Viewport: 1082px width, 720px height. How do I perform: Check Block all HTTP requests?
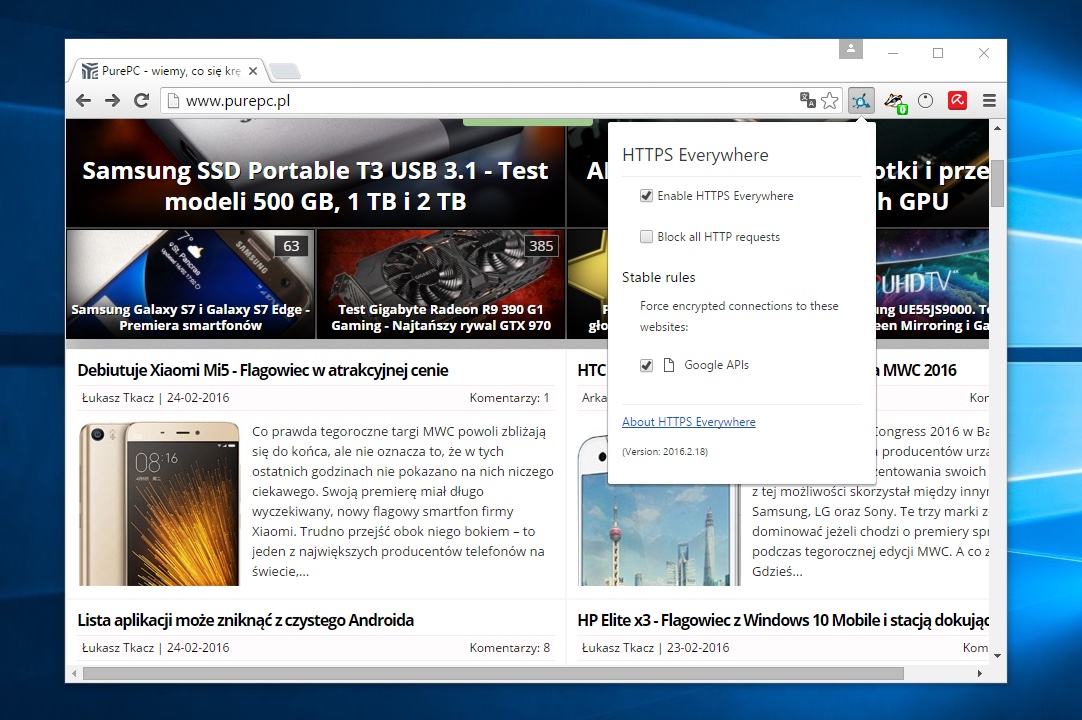point(646,237)
